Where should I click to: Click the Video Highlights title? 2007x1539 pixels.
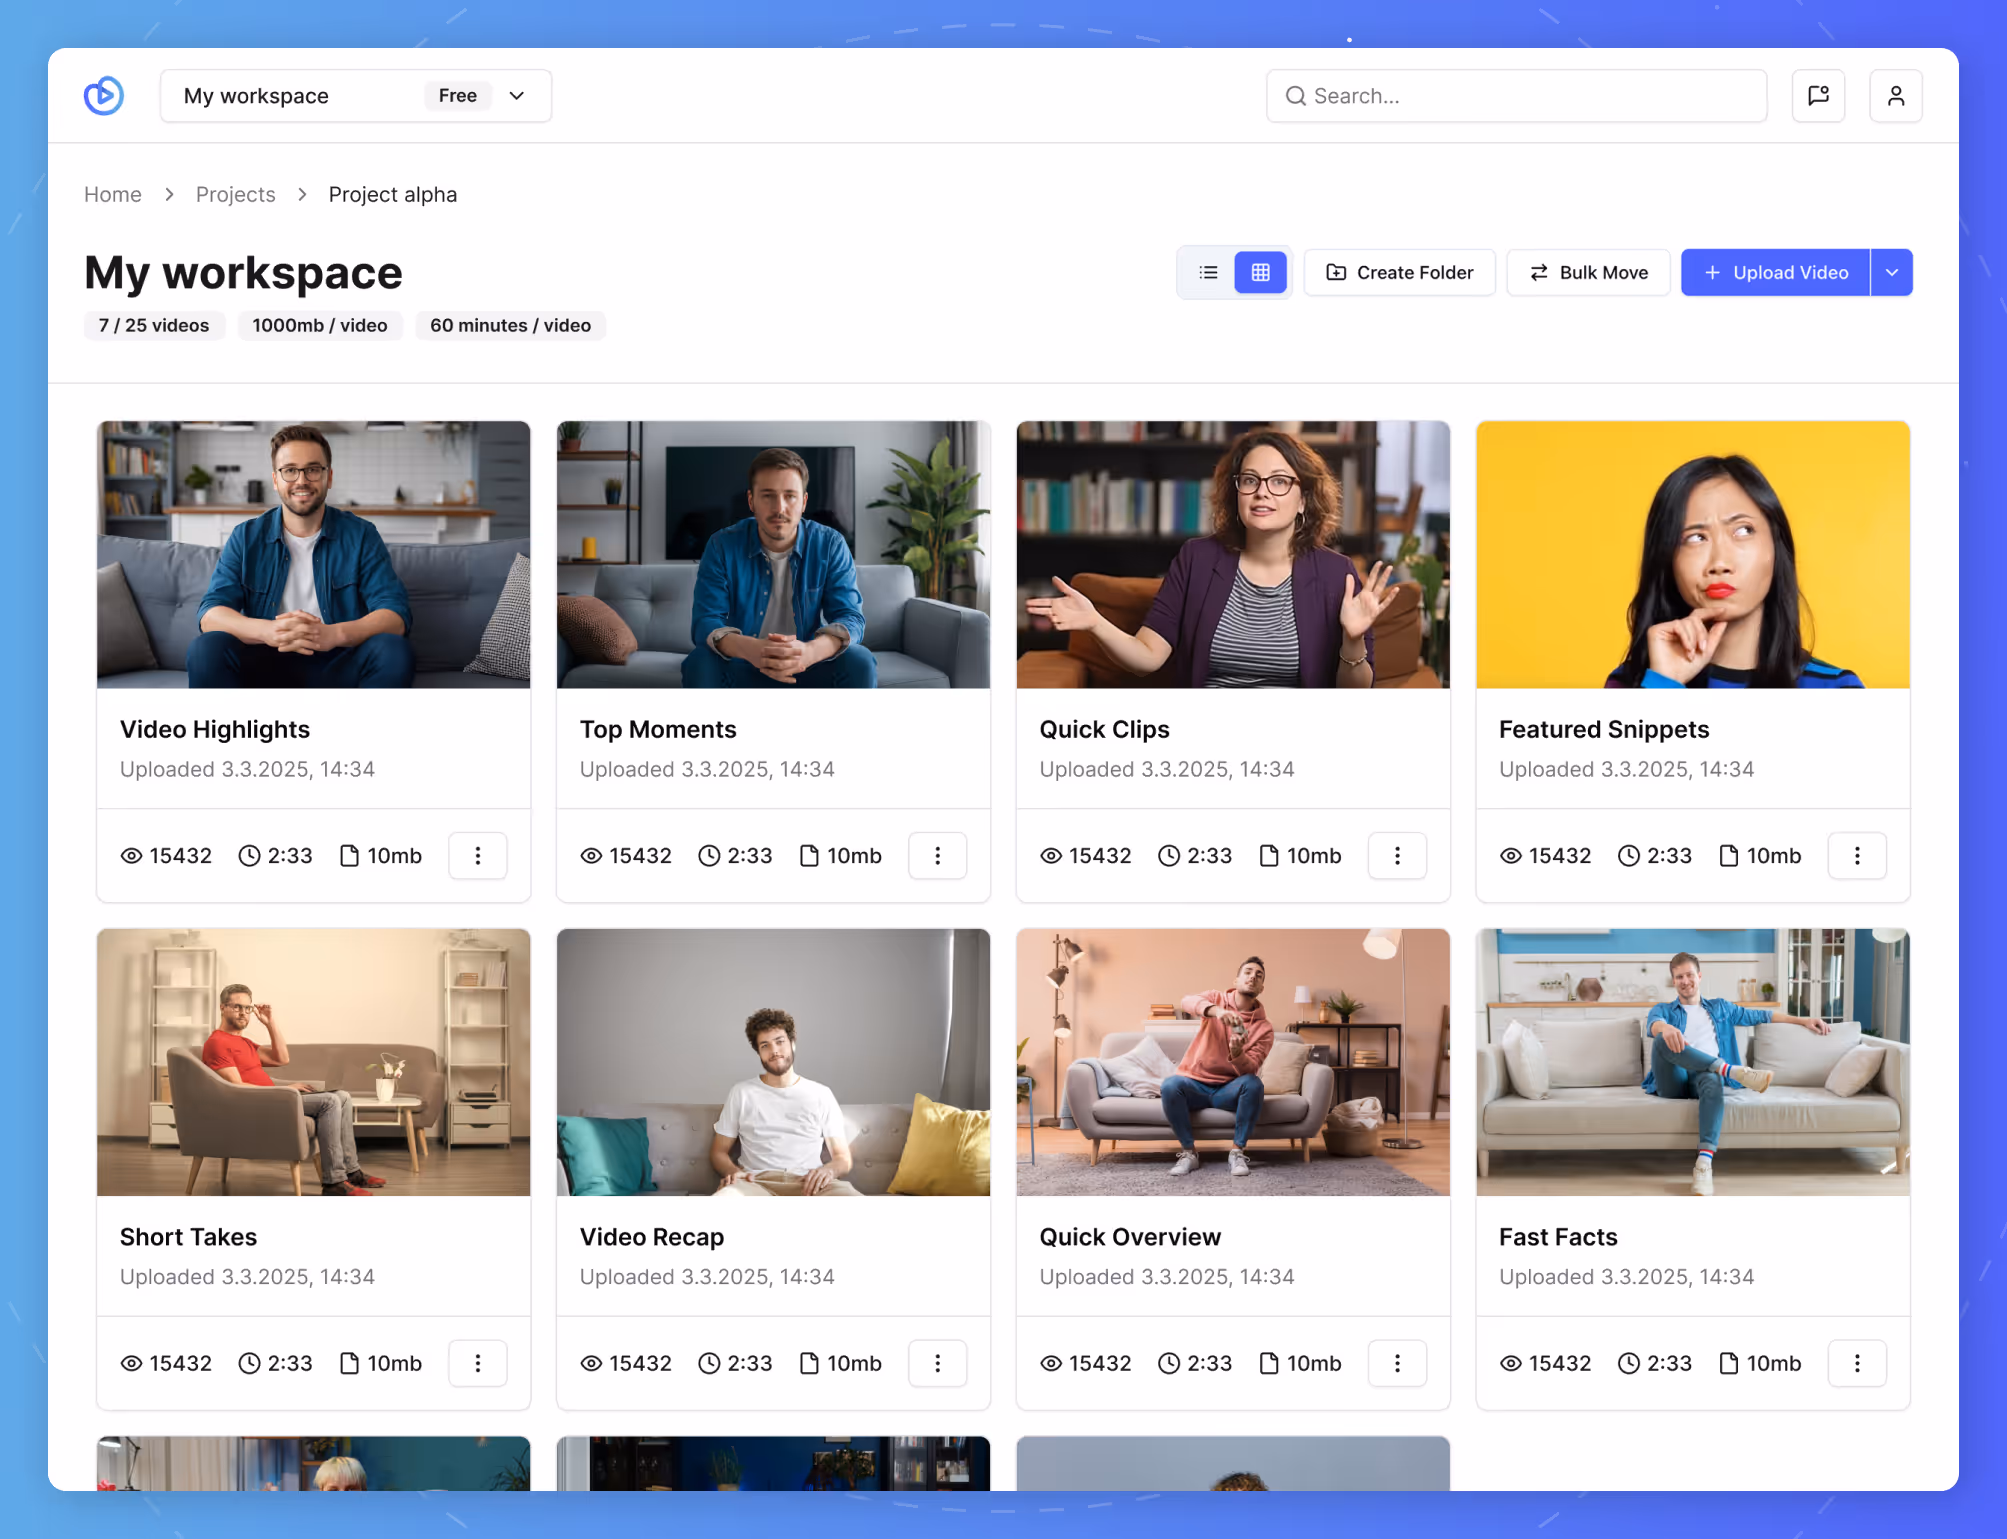[215, 729]
